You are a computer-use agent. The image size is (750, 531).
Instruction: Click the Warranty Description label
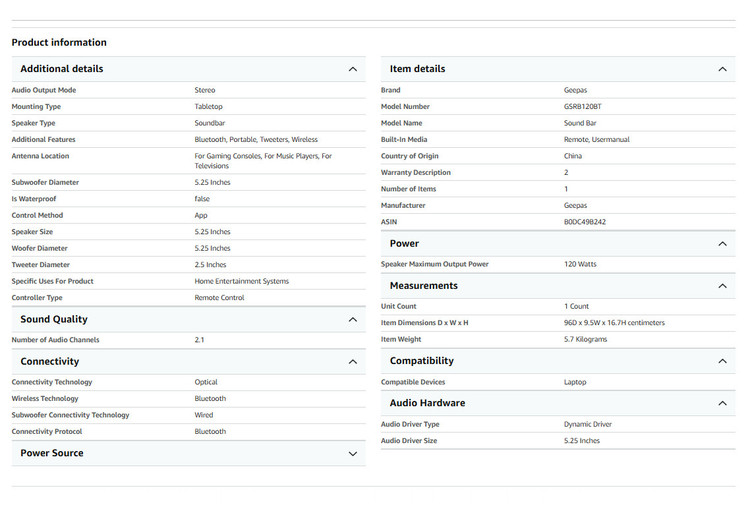416,172
